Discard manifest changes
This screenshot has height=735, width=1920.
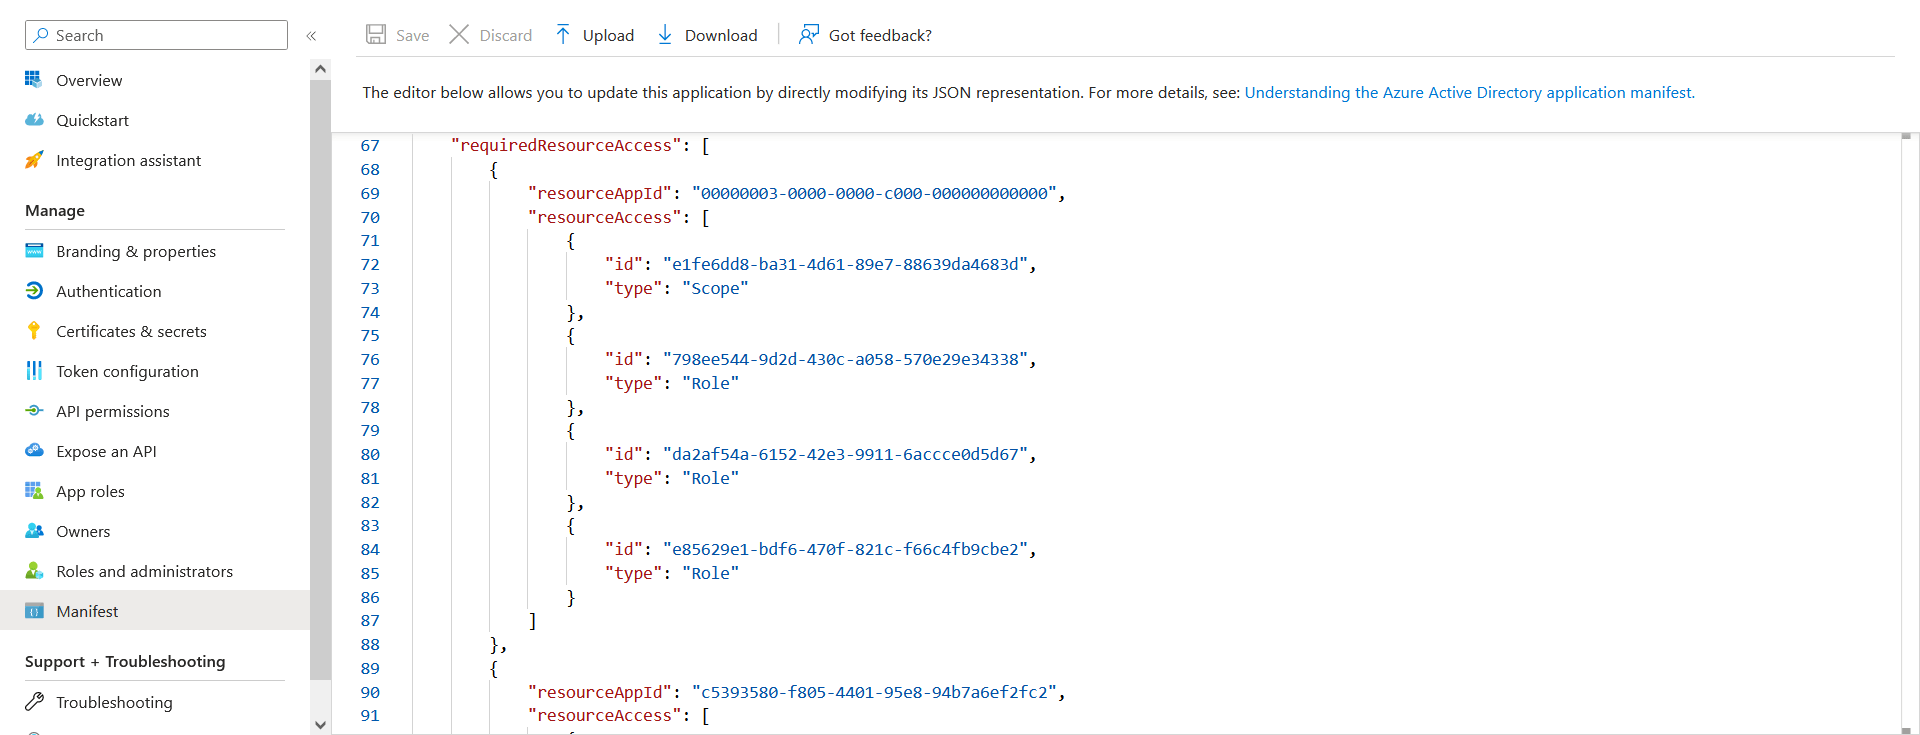491,35
